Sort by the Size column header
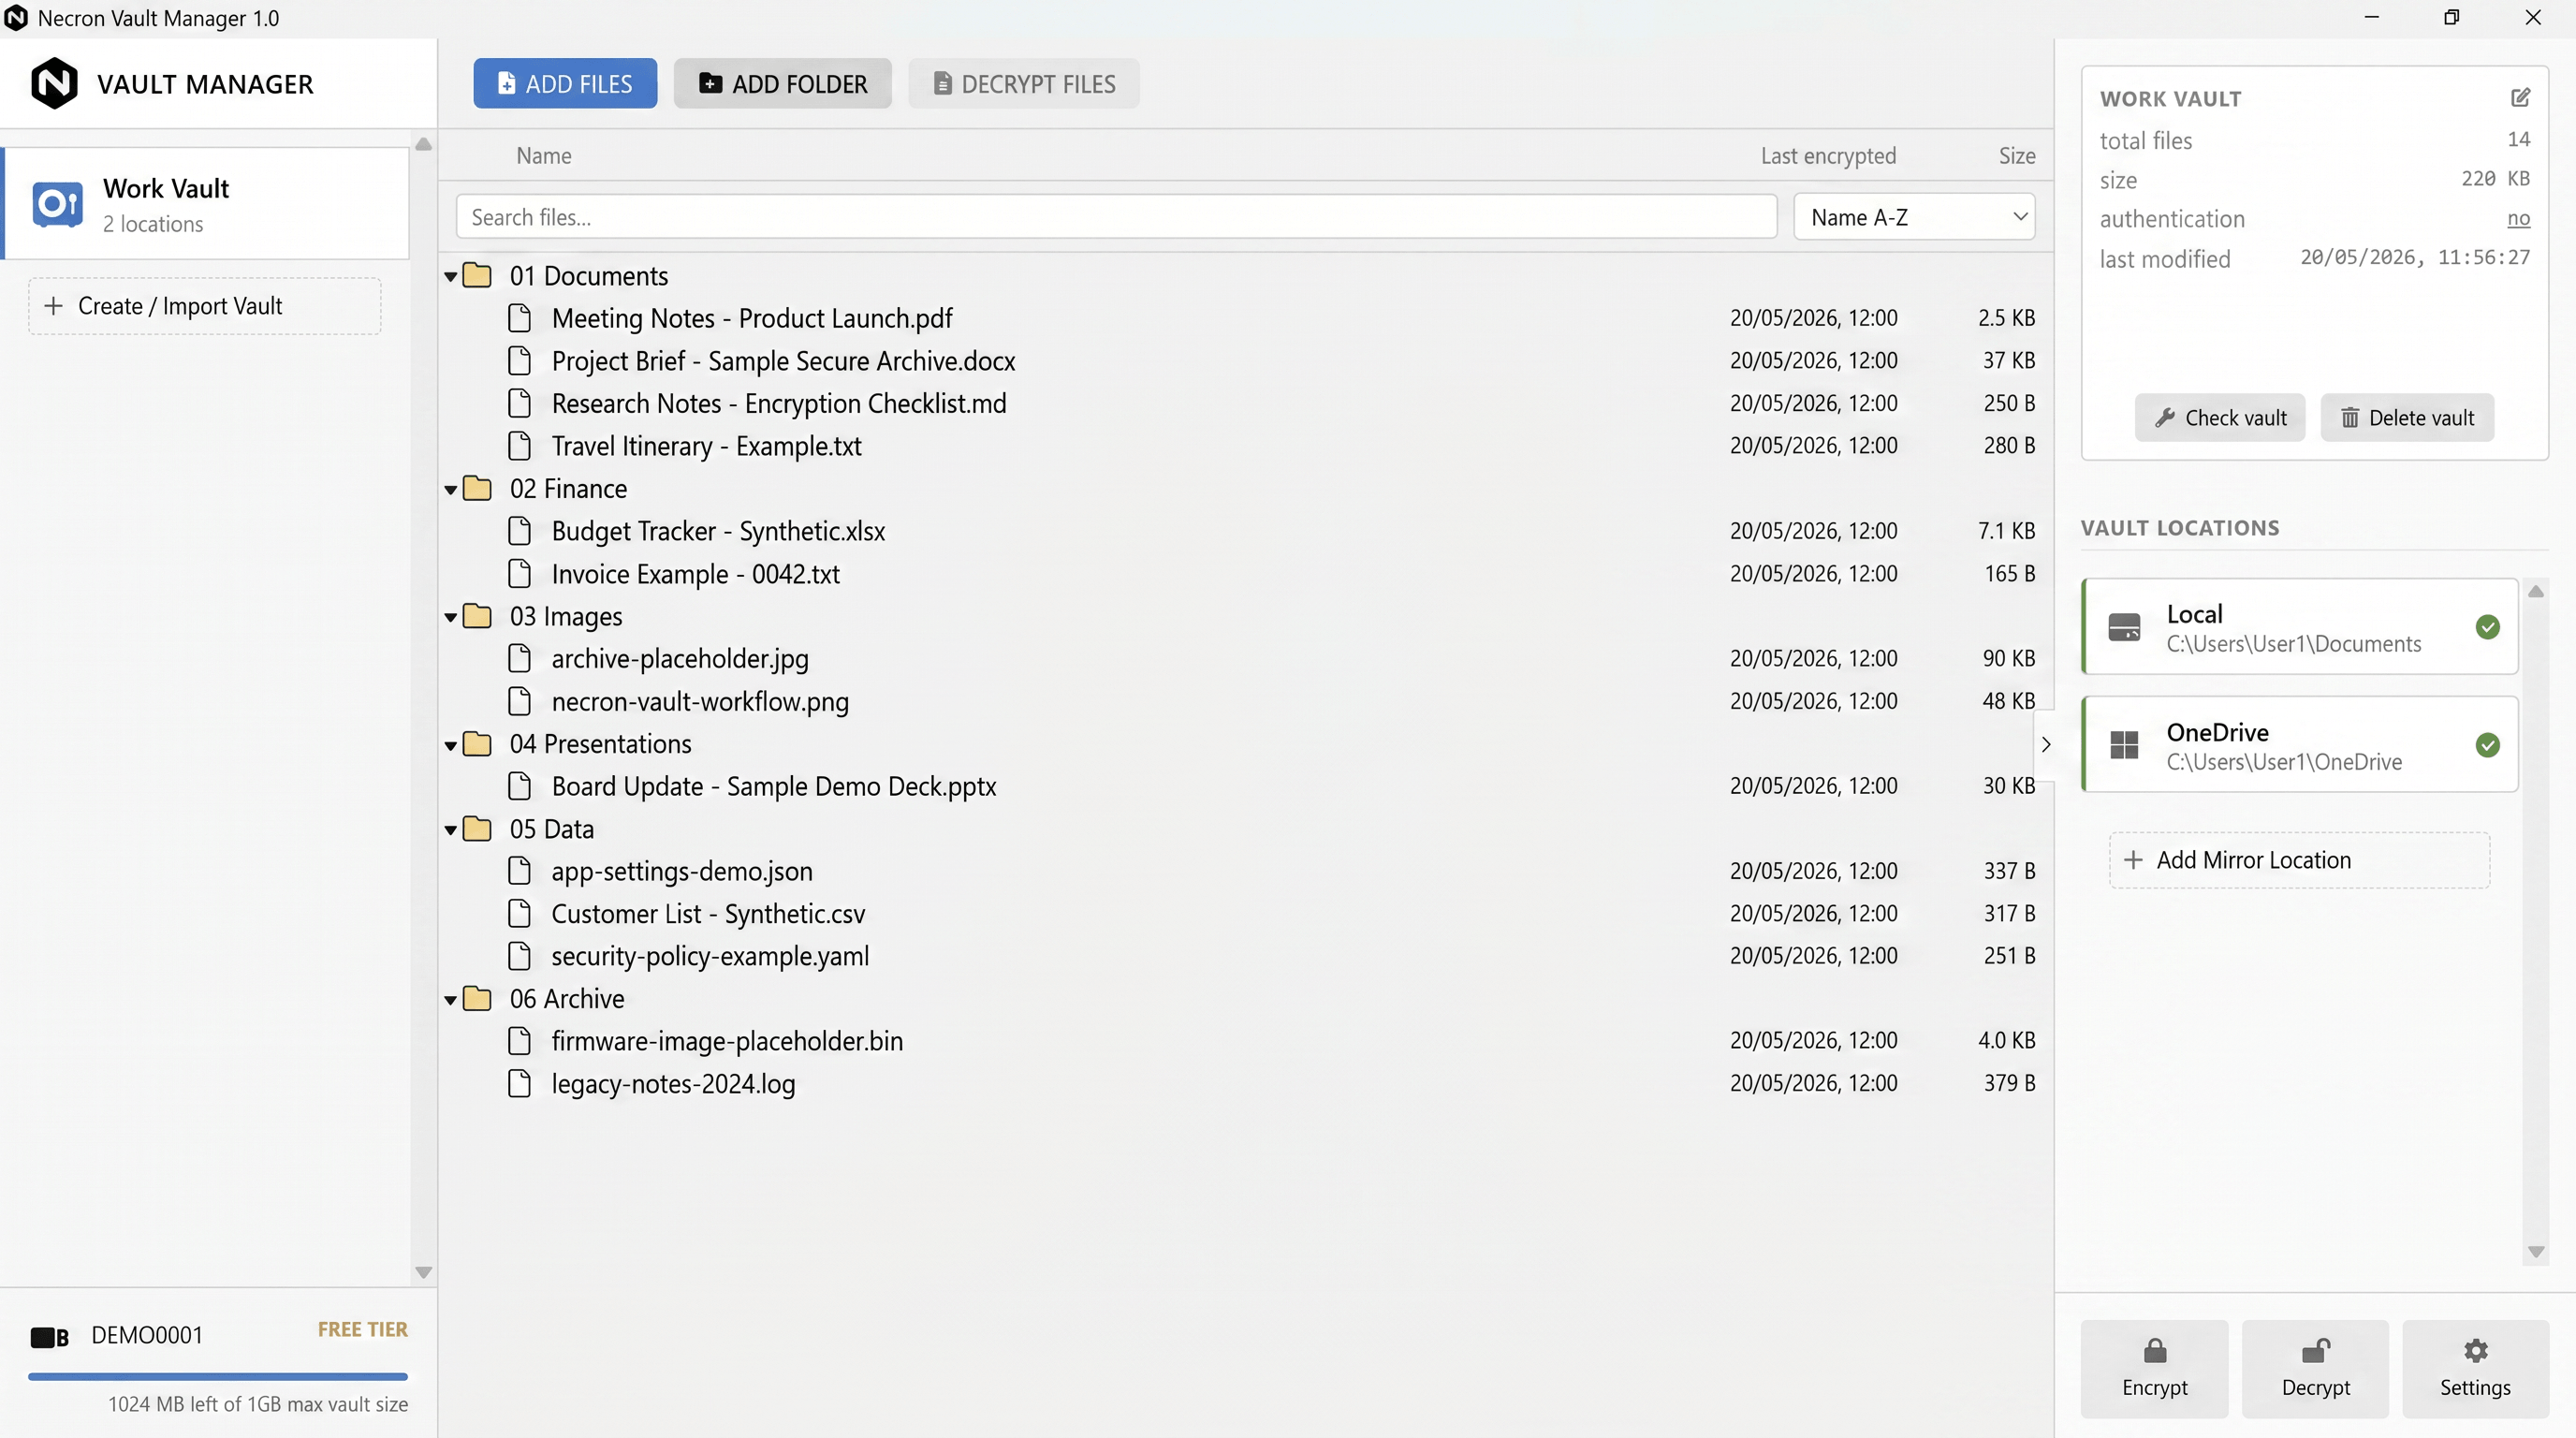The width and height of the screenshot is (2576, 1438). 2017,156
